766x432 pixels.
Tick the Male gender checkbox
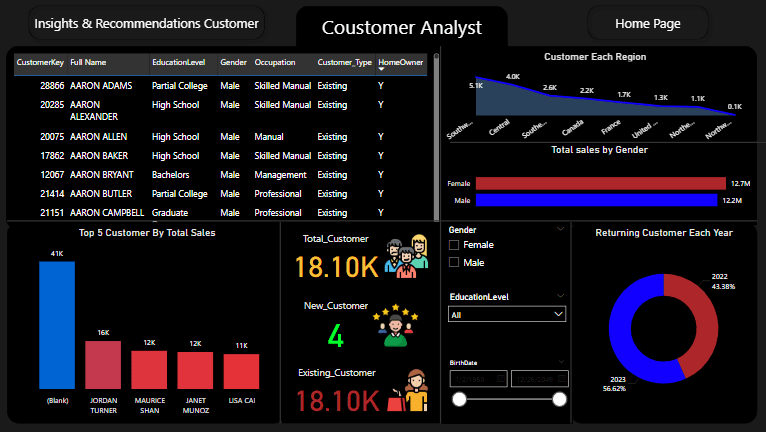(x=455, y=262)
